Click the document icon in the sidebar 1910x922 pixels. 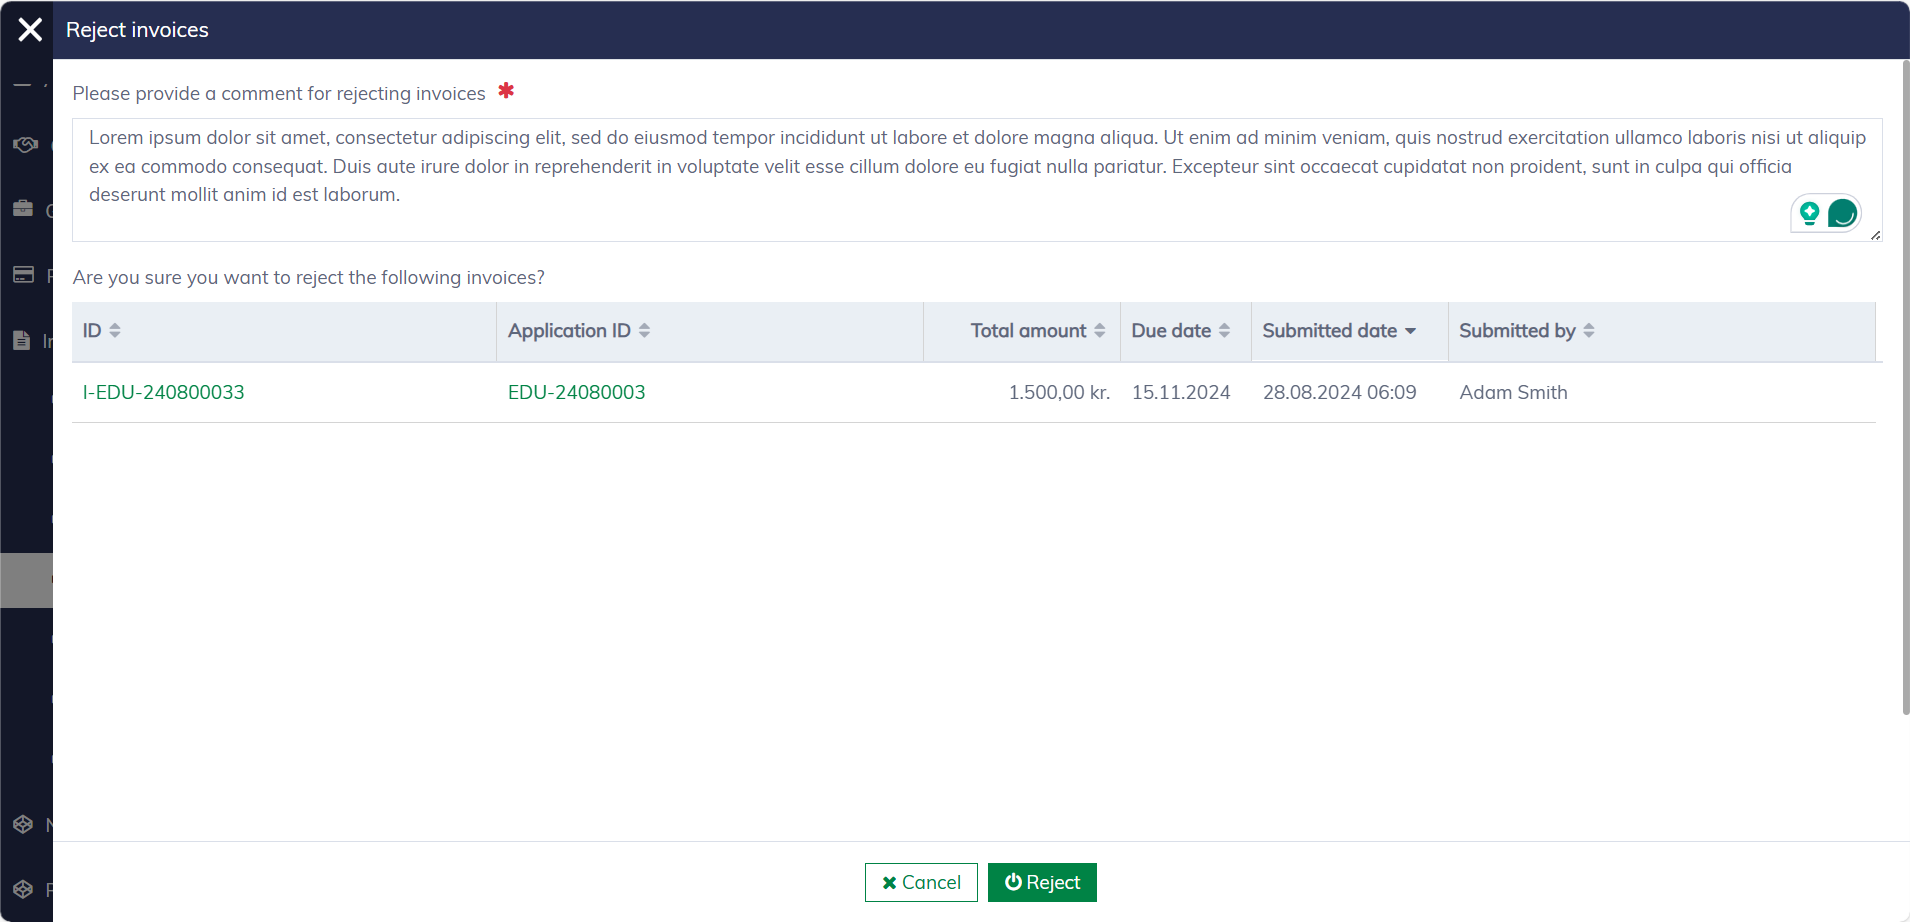[x=22, y=341]
